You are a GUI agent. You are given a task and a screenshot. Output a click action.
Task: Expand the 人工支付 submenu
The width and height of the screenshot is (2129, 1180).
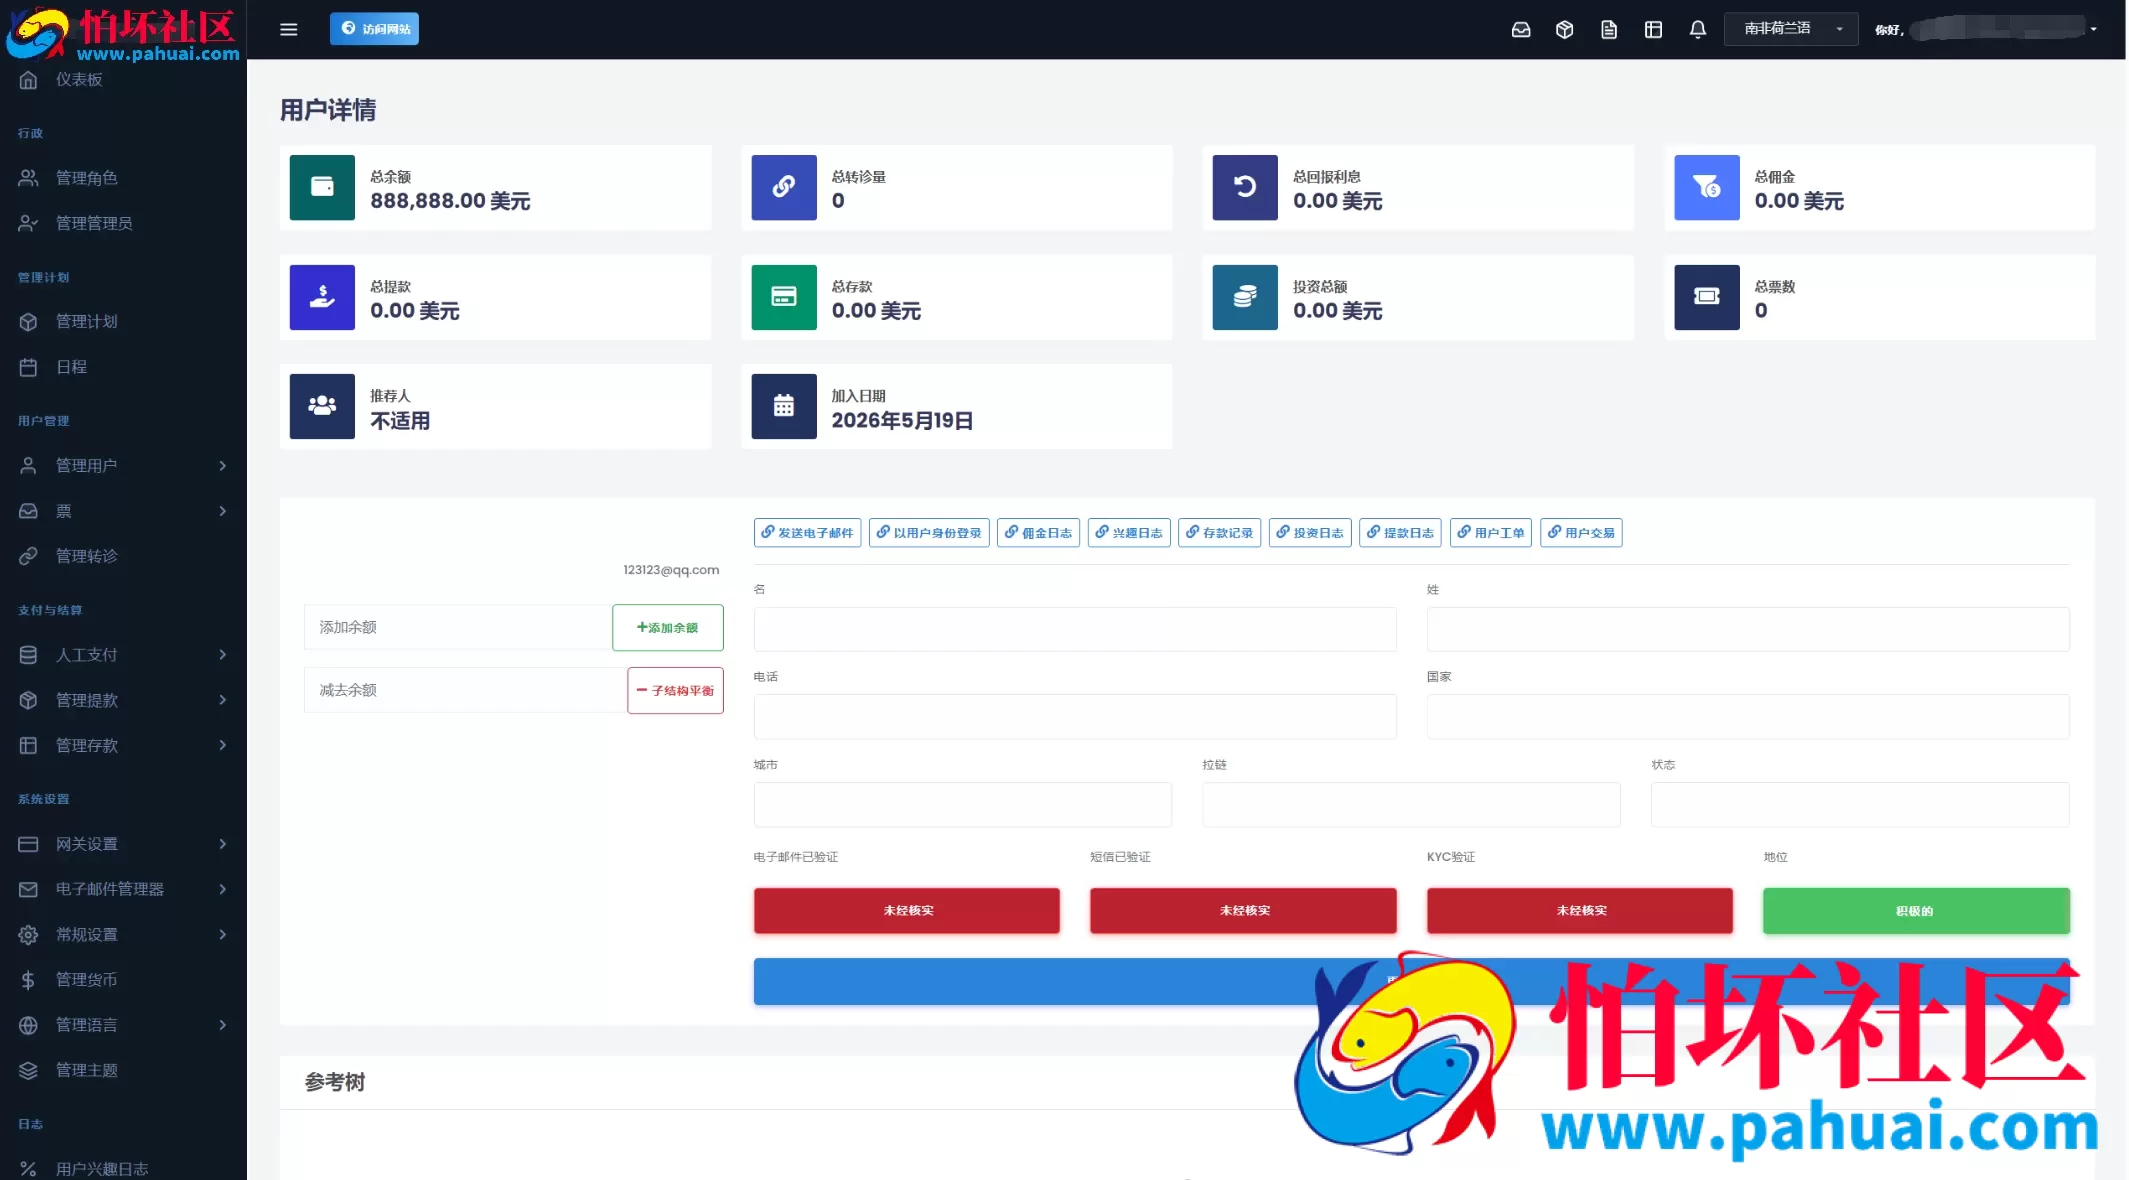222,655
